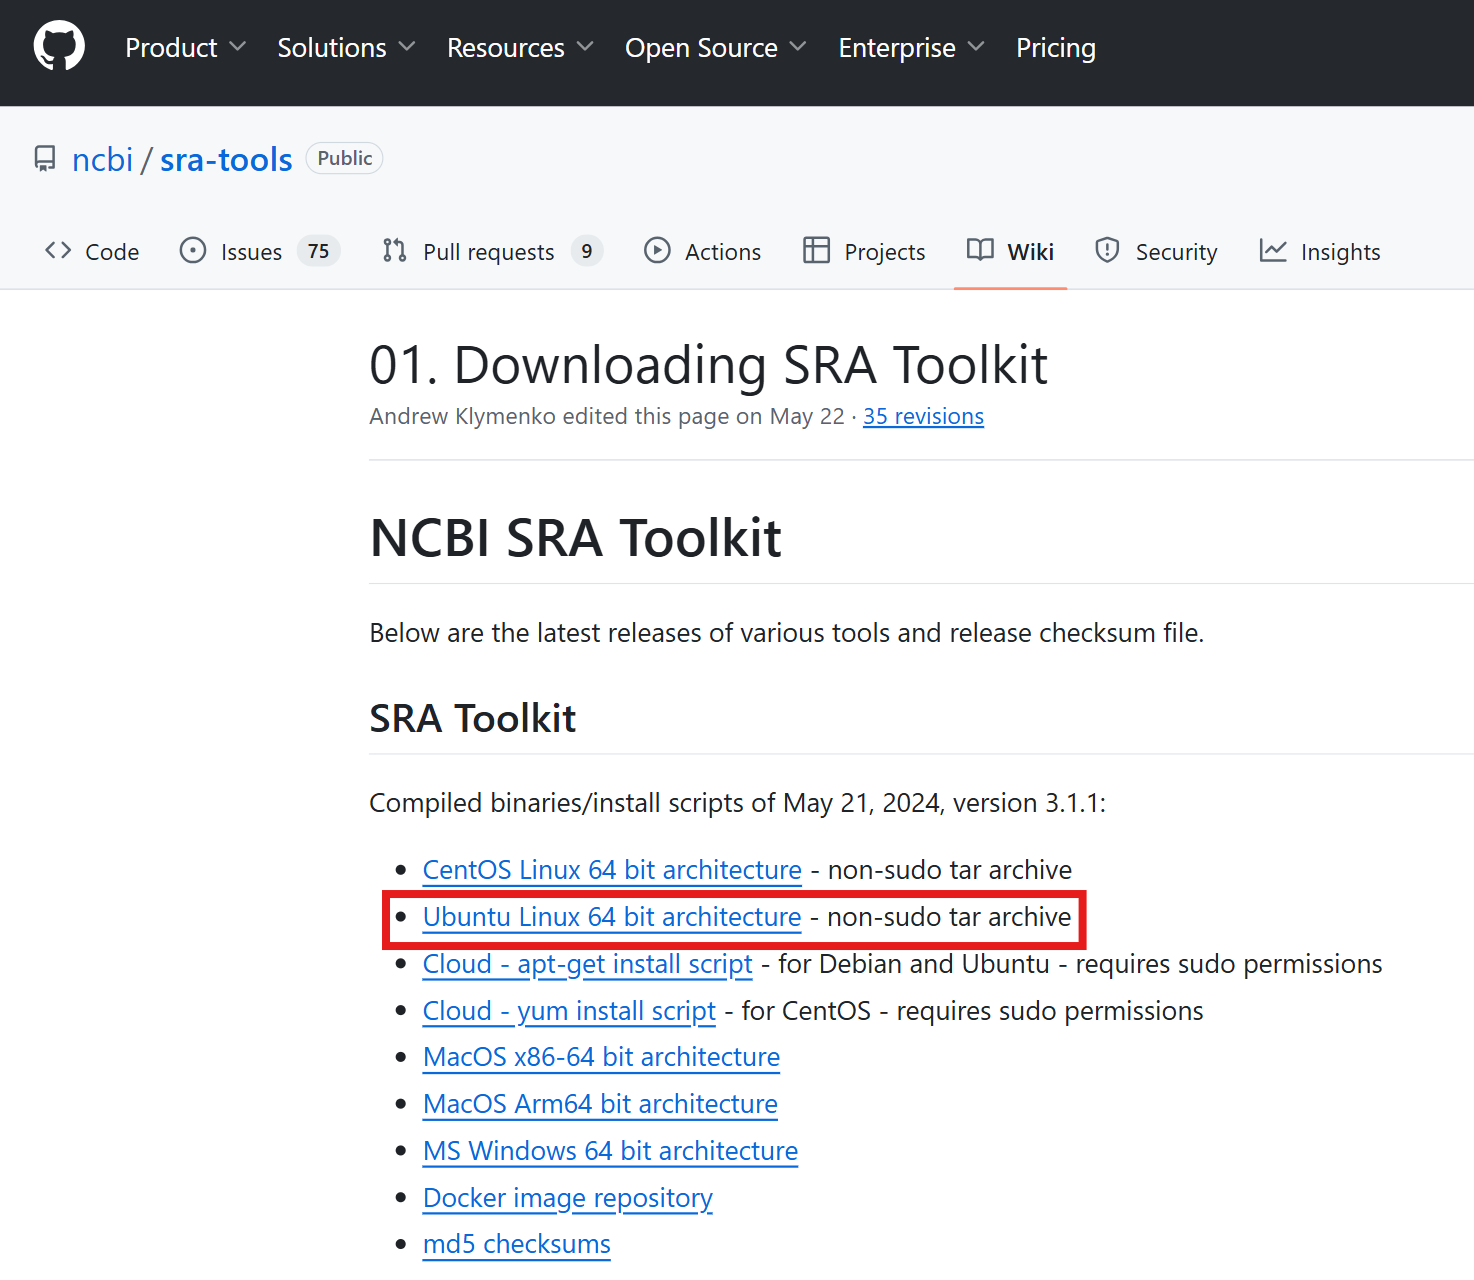This screenshot has height=1280, width=1474.
Task: Click the Issues count badge 75
Action: (319, 251)
